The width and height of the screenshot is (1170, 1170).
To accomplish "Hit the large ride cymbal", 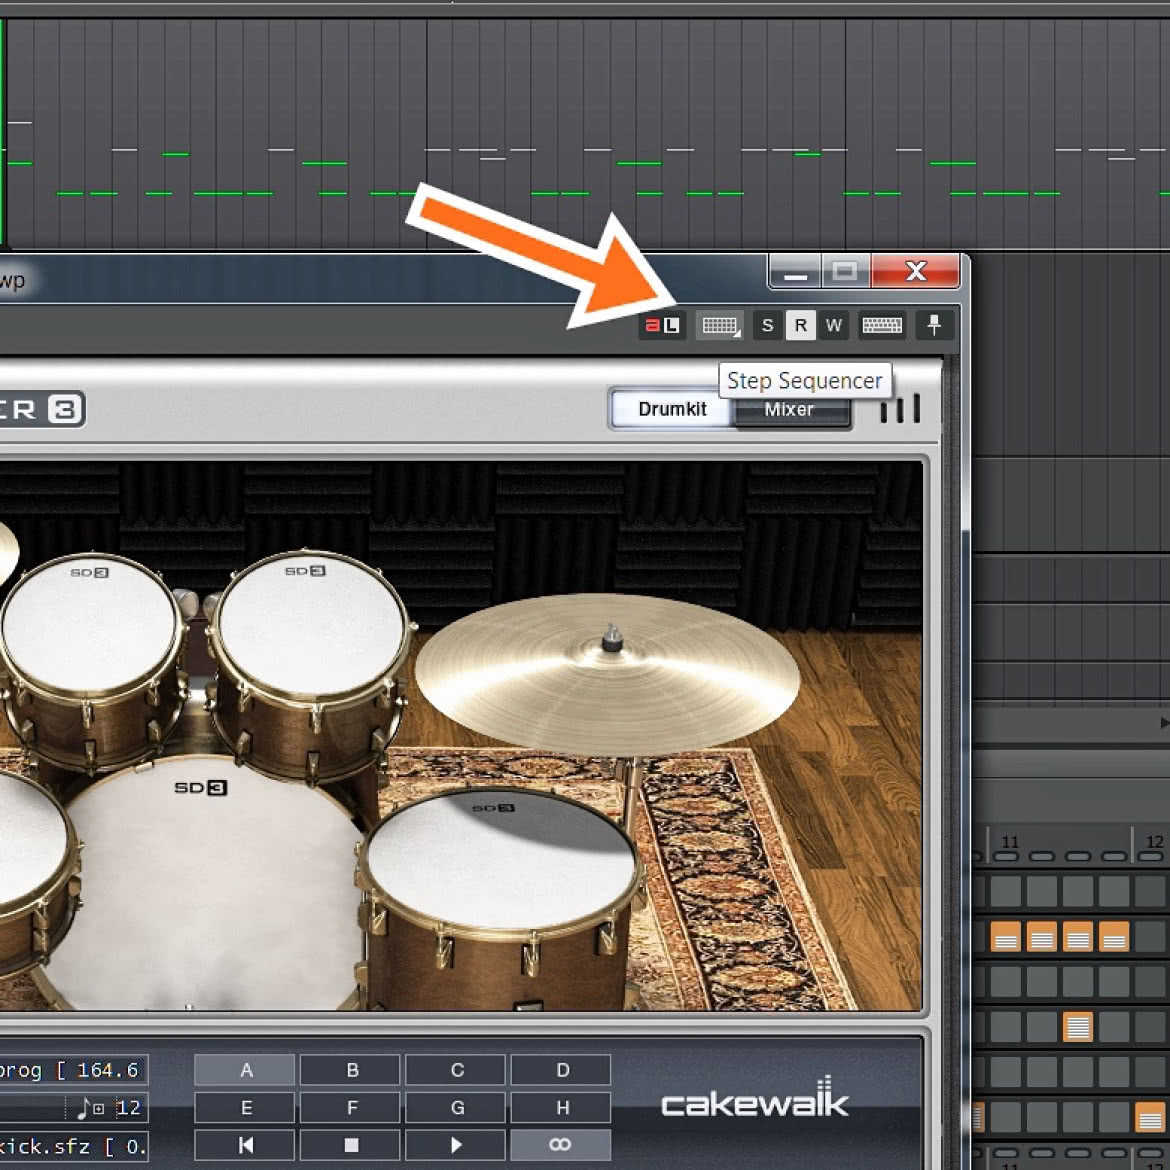I will coord(607,673).
